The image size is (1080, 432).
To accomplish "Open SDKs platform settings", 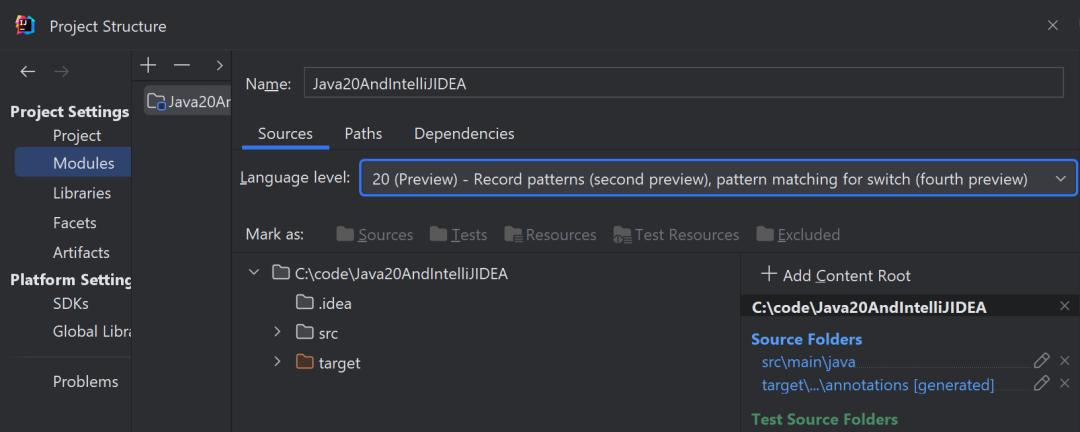I will click(71, 304).
